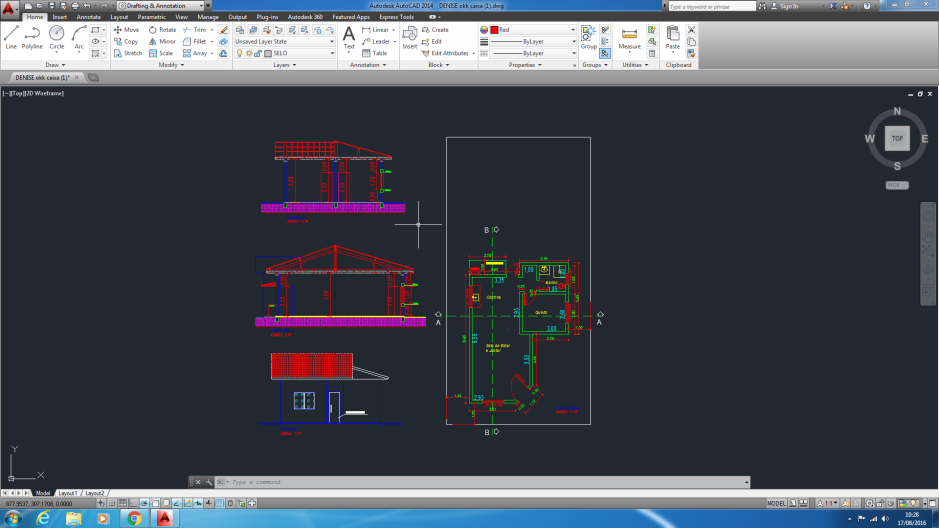Open the Annotate ribbon tab

[x=88, y=17]
